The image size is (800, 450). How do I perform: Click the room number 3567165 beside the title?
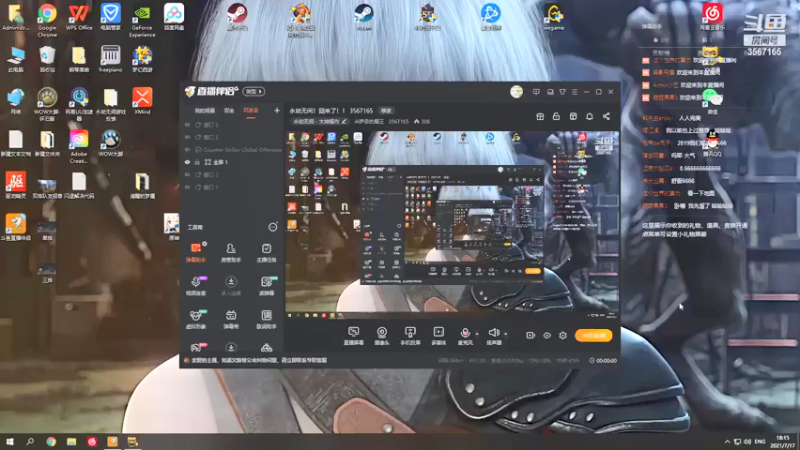pyautogui.click(x=361, y=111)
